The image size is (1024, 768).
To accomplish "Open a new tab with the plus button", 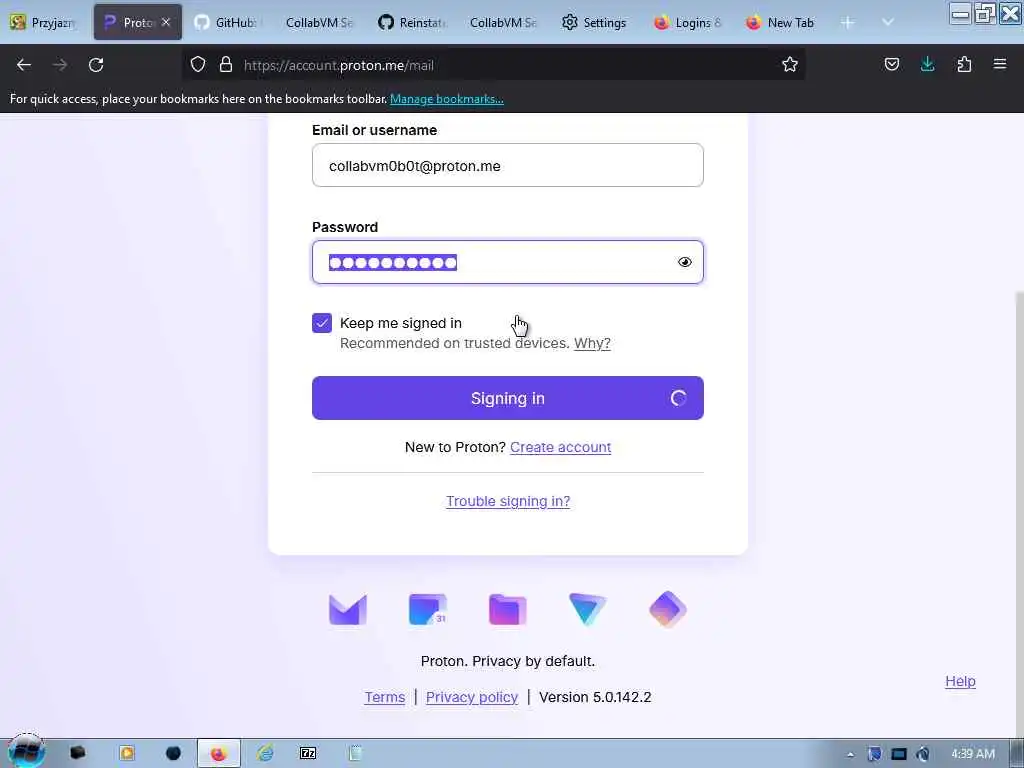I will 848,22.
